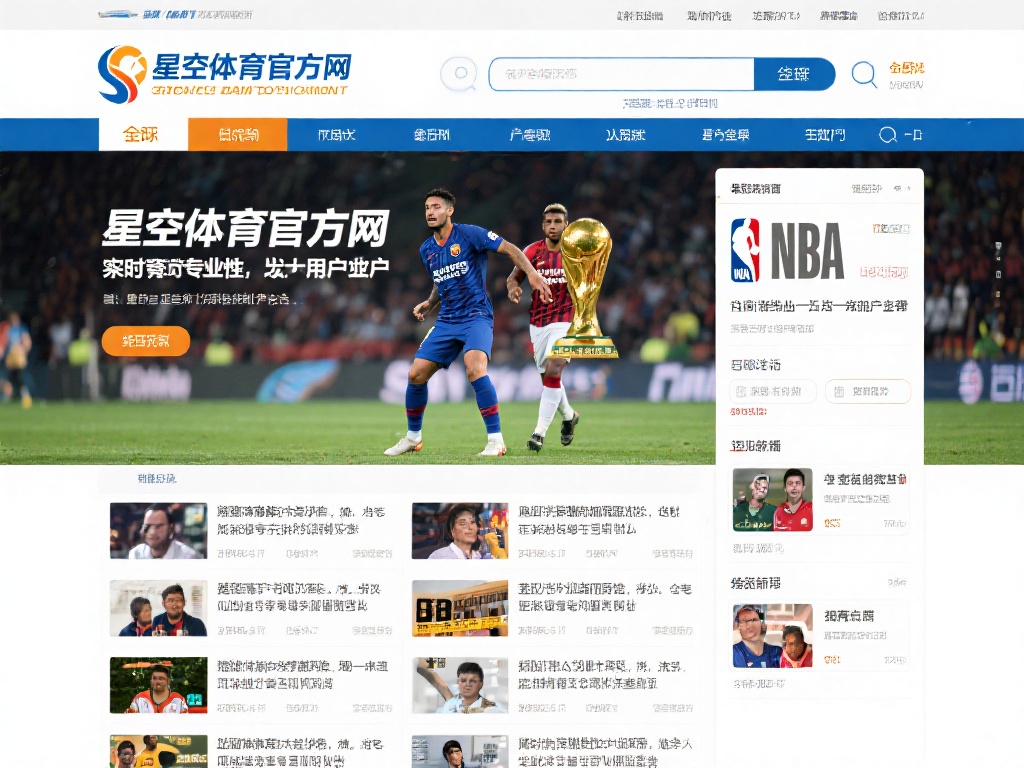Viewport: 1024px width, 768px height.
Task: Select the orange highlighted navigation tab
Action: pyautogui.click(x=238, y=135)
